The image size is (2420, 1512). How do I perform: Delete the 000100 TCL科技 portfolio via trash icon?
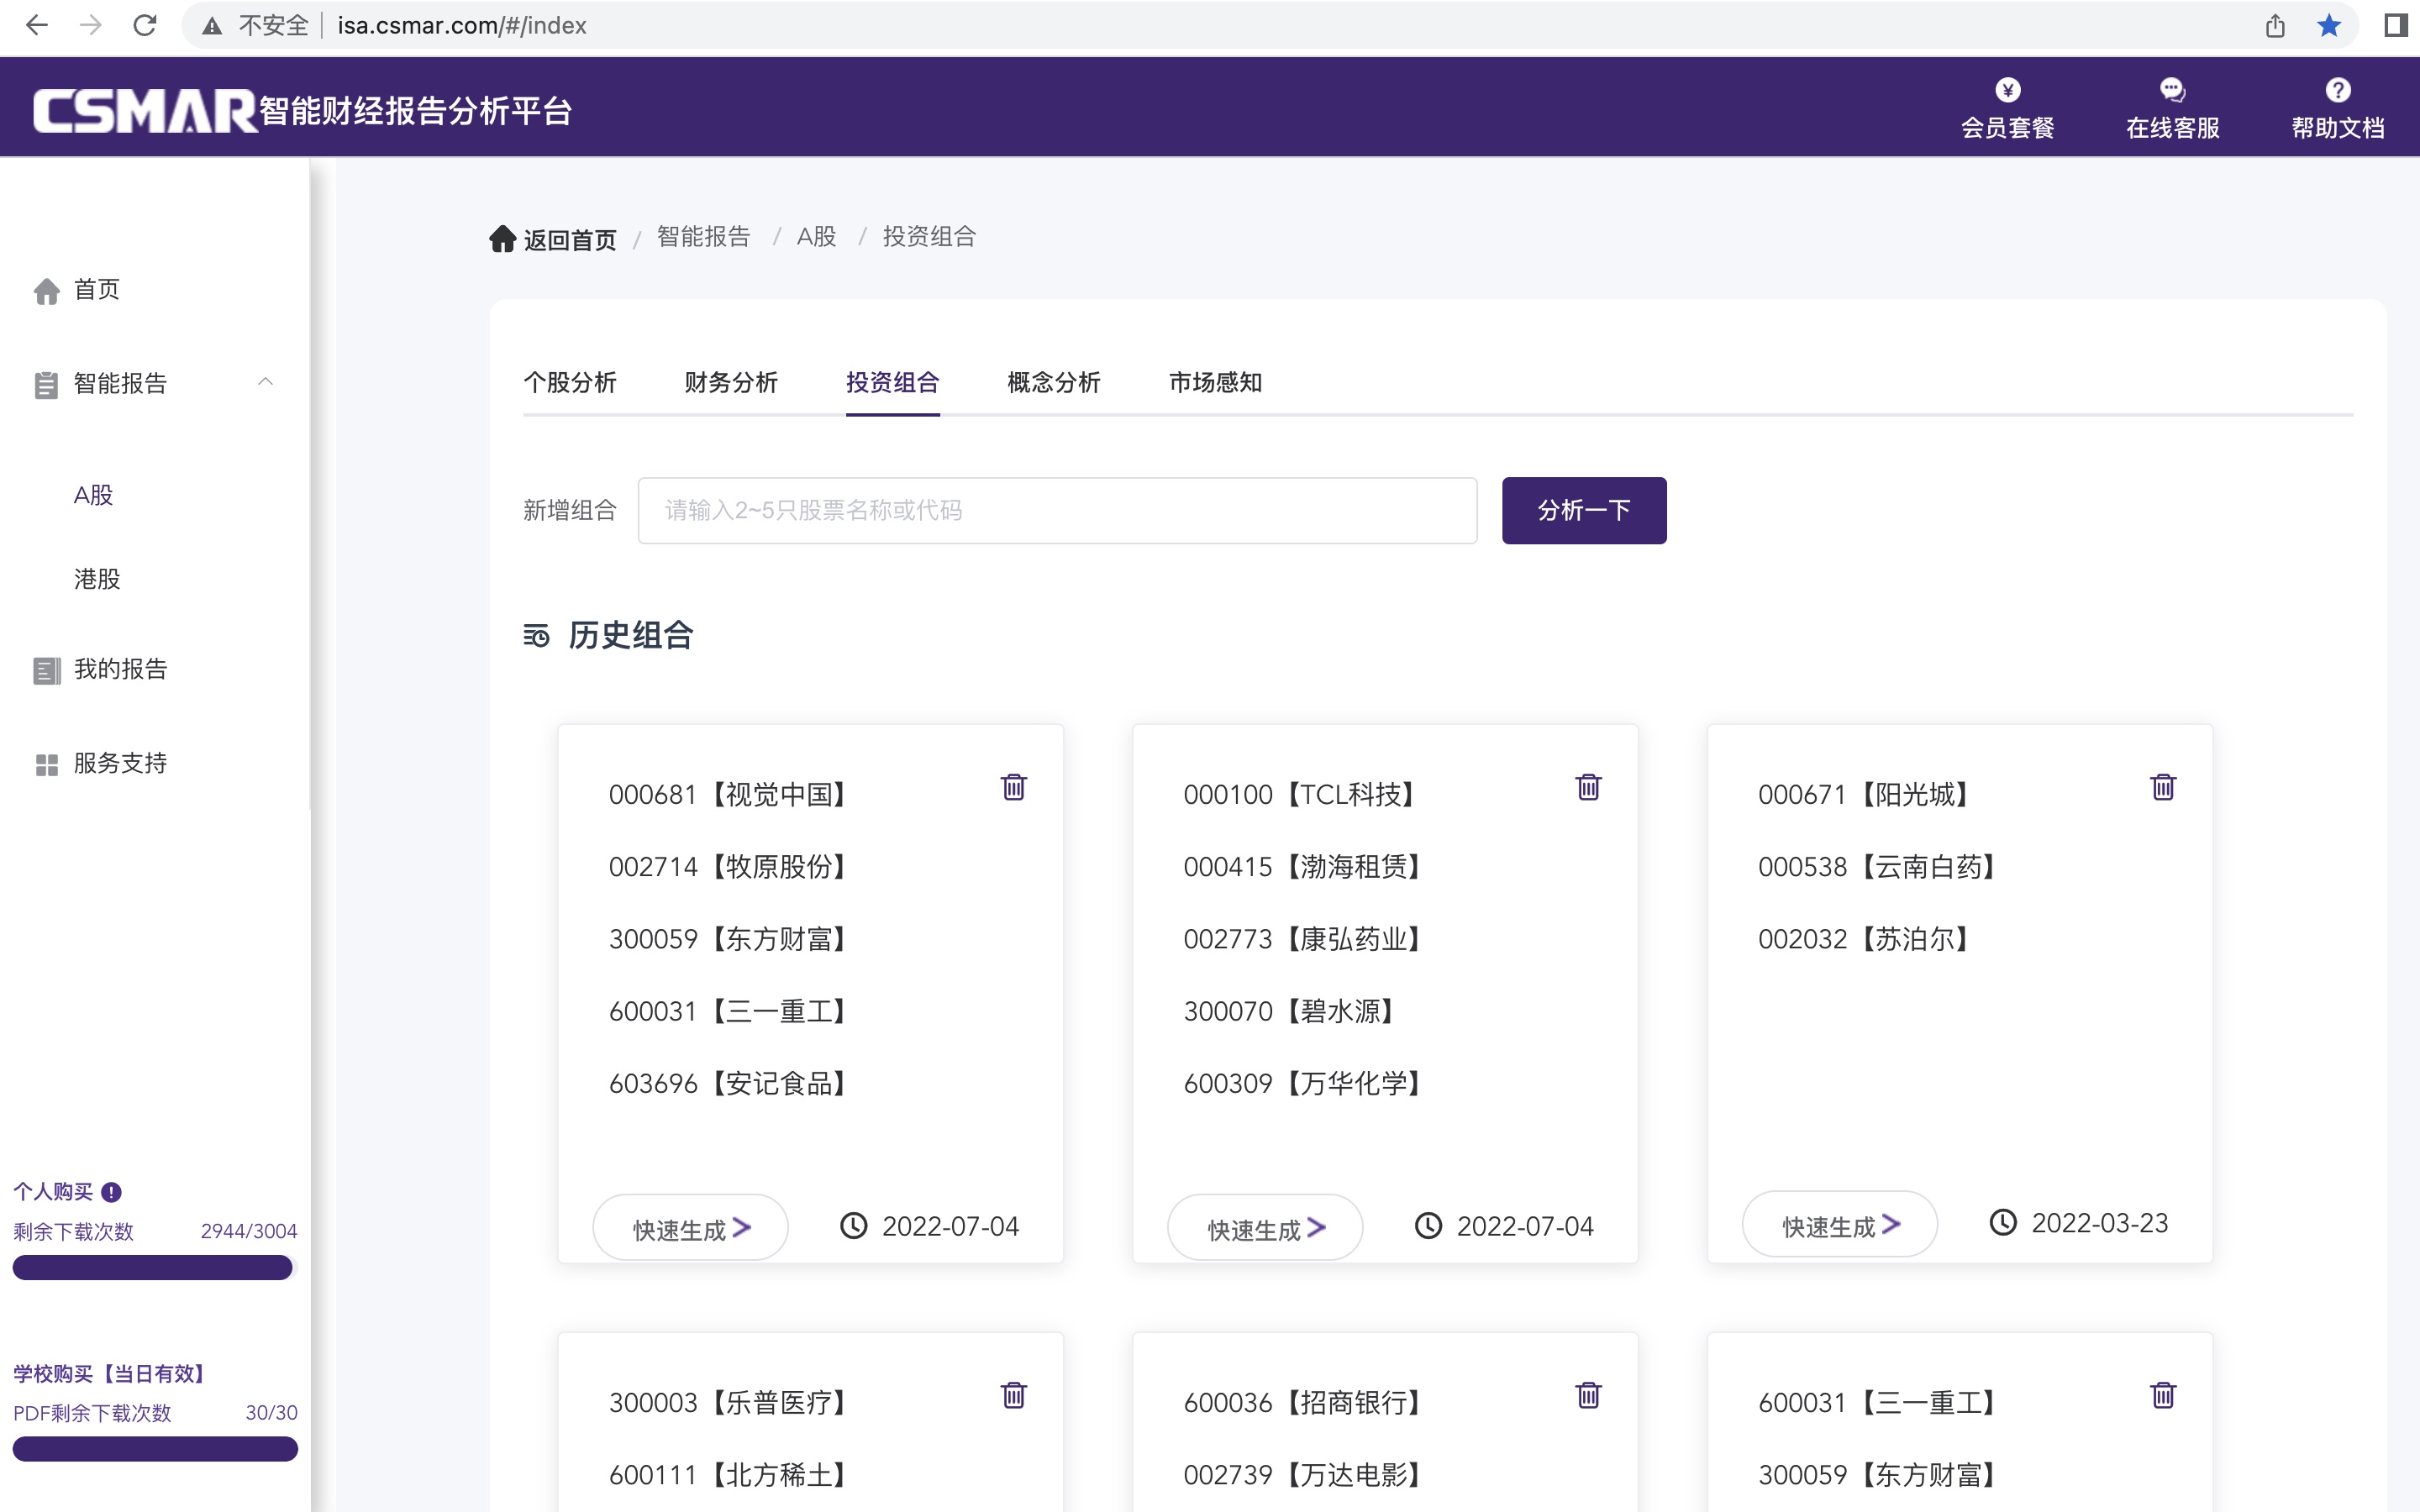(x=1589, y=788)
